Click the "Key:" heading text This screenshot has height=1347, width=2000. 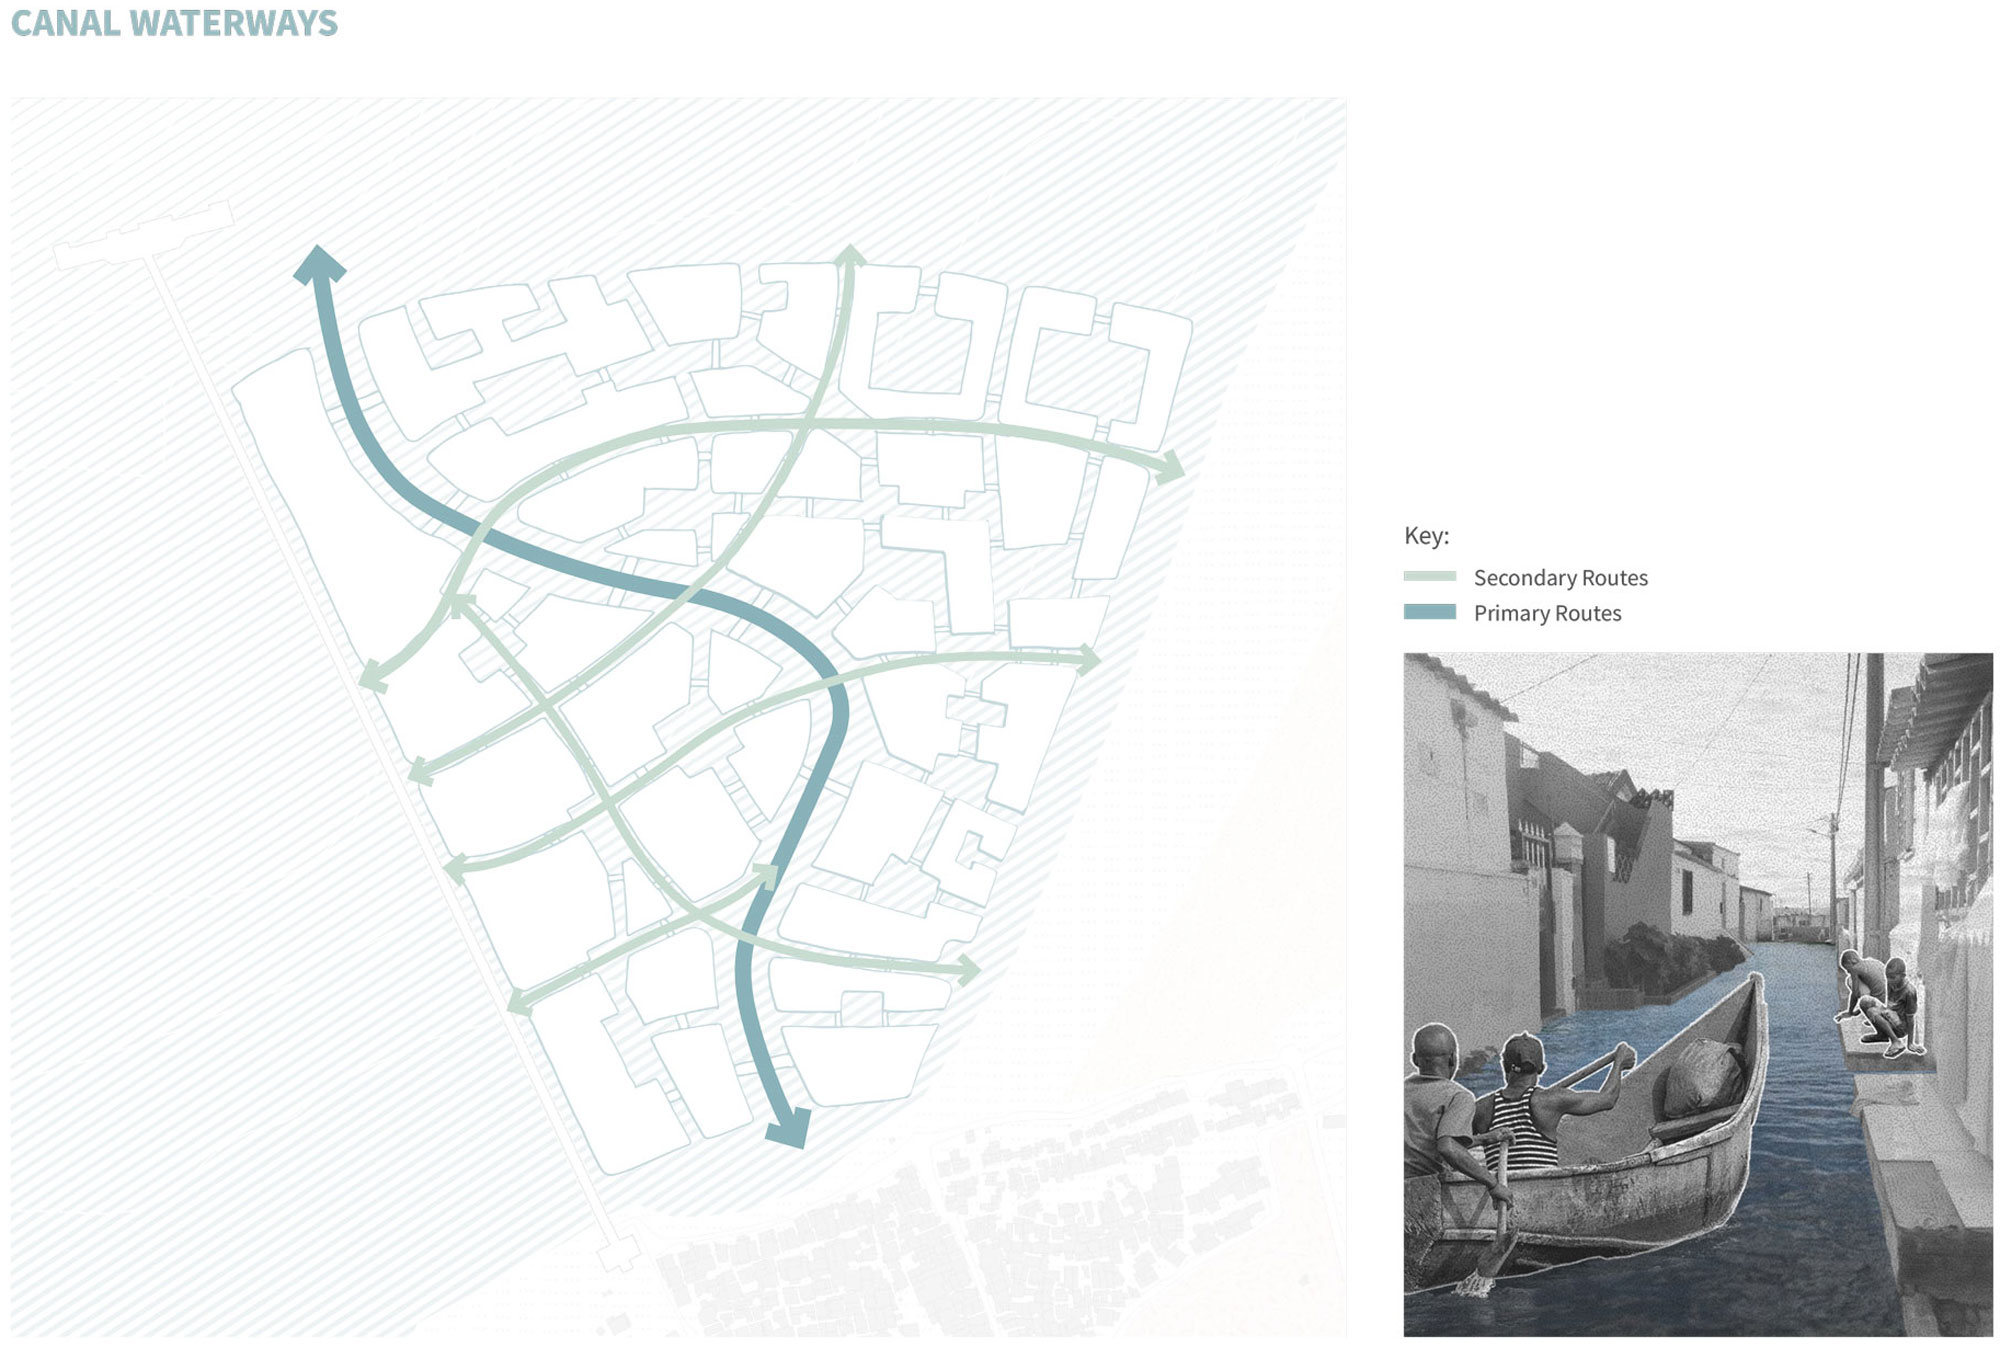click(x=1426, y=535)
